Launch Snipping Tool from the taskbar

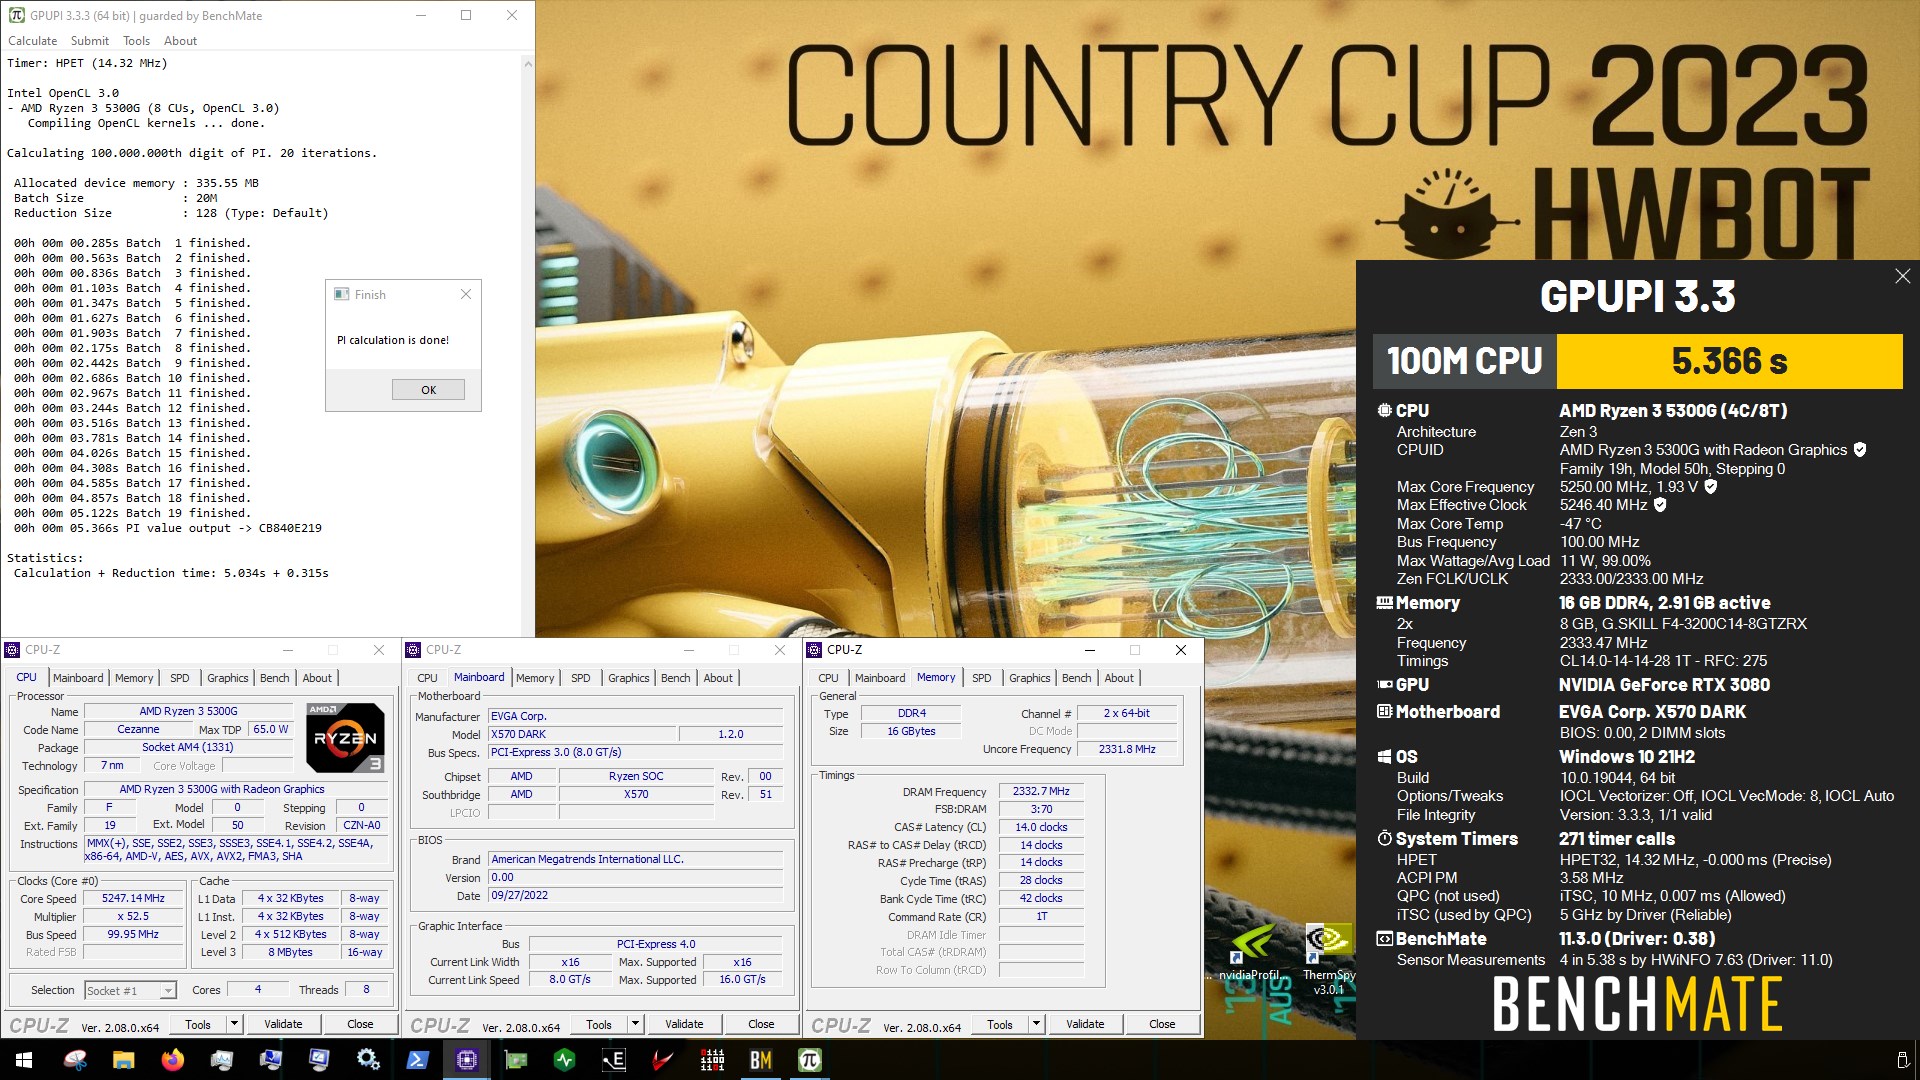click(x=75, y=1060)
